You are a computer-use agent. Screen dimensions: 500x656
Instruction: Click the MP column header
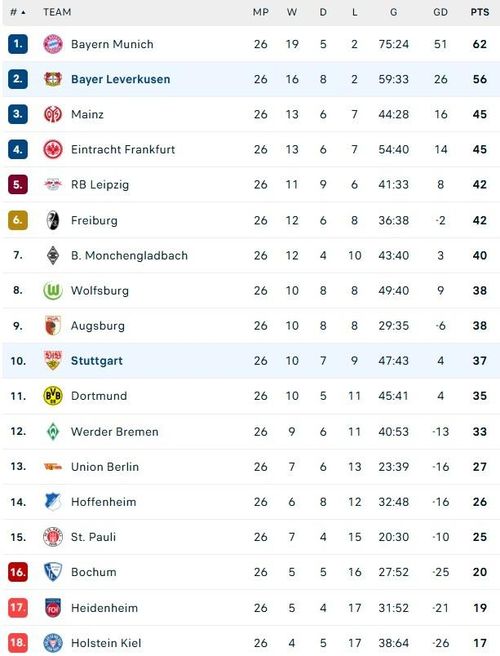[x=260, y=12]
